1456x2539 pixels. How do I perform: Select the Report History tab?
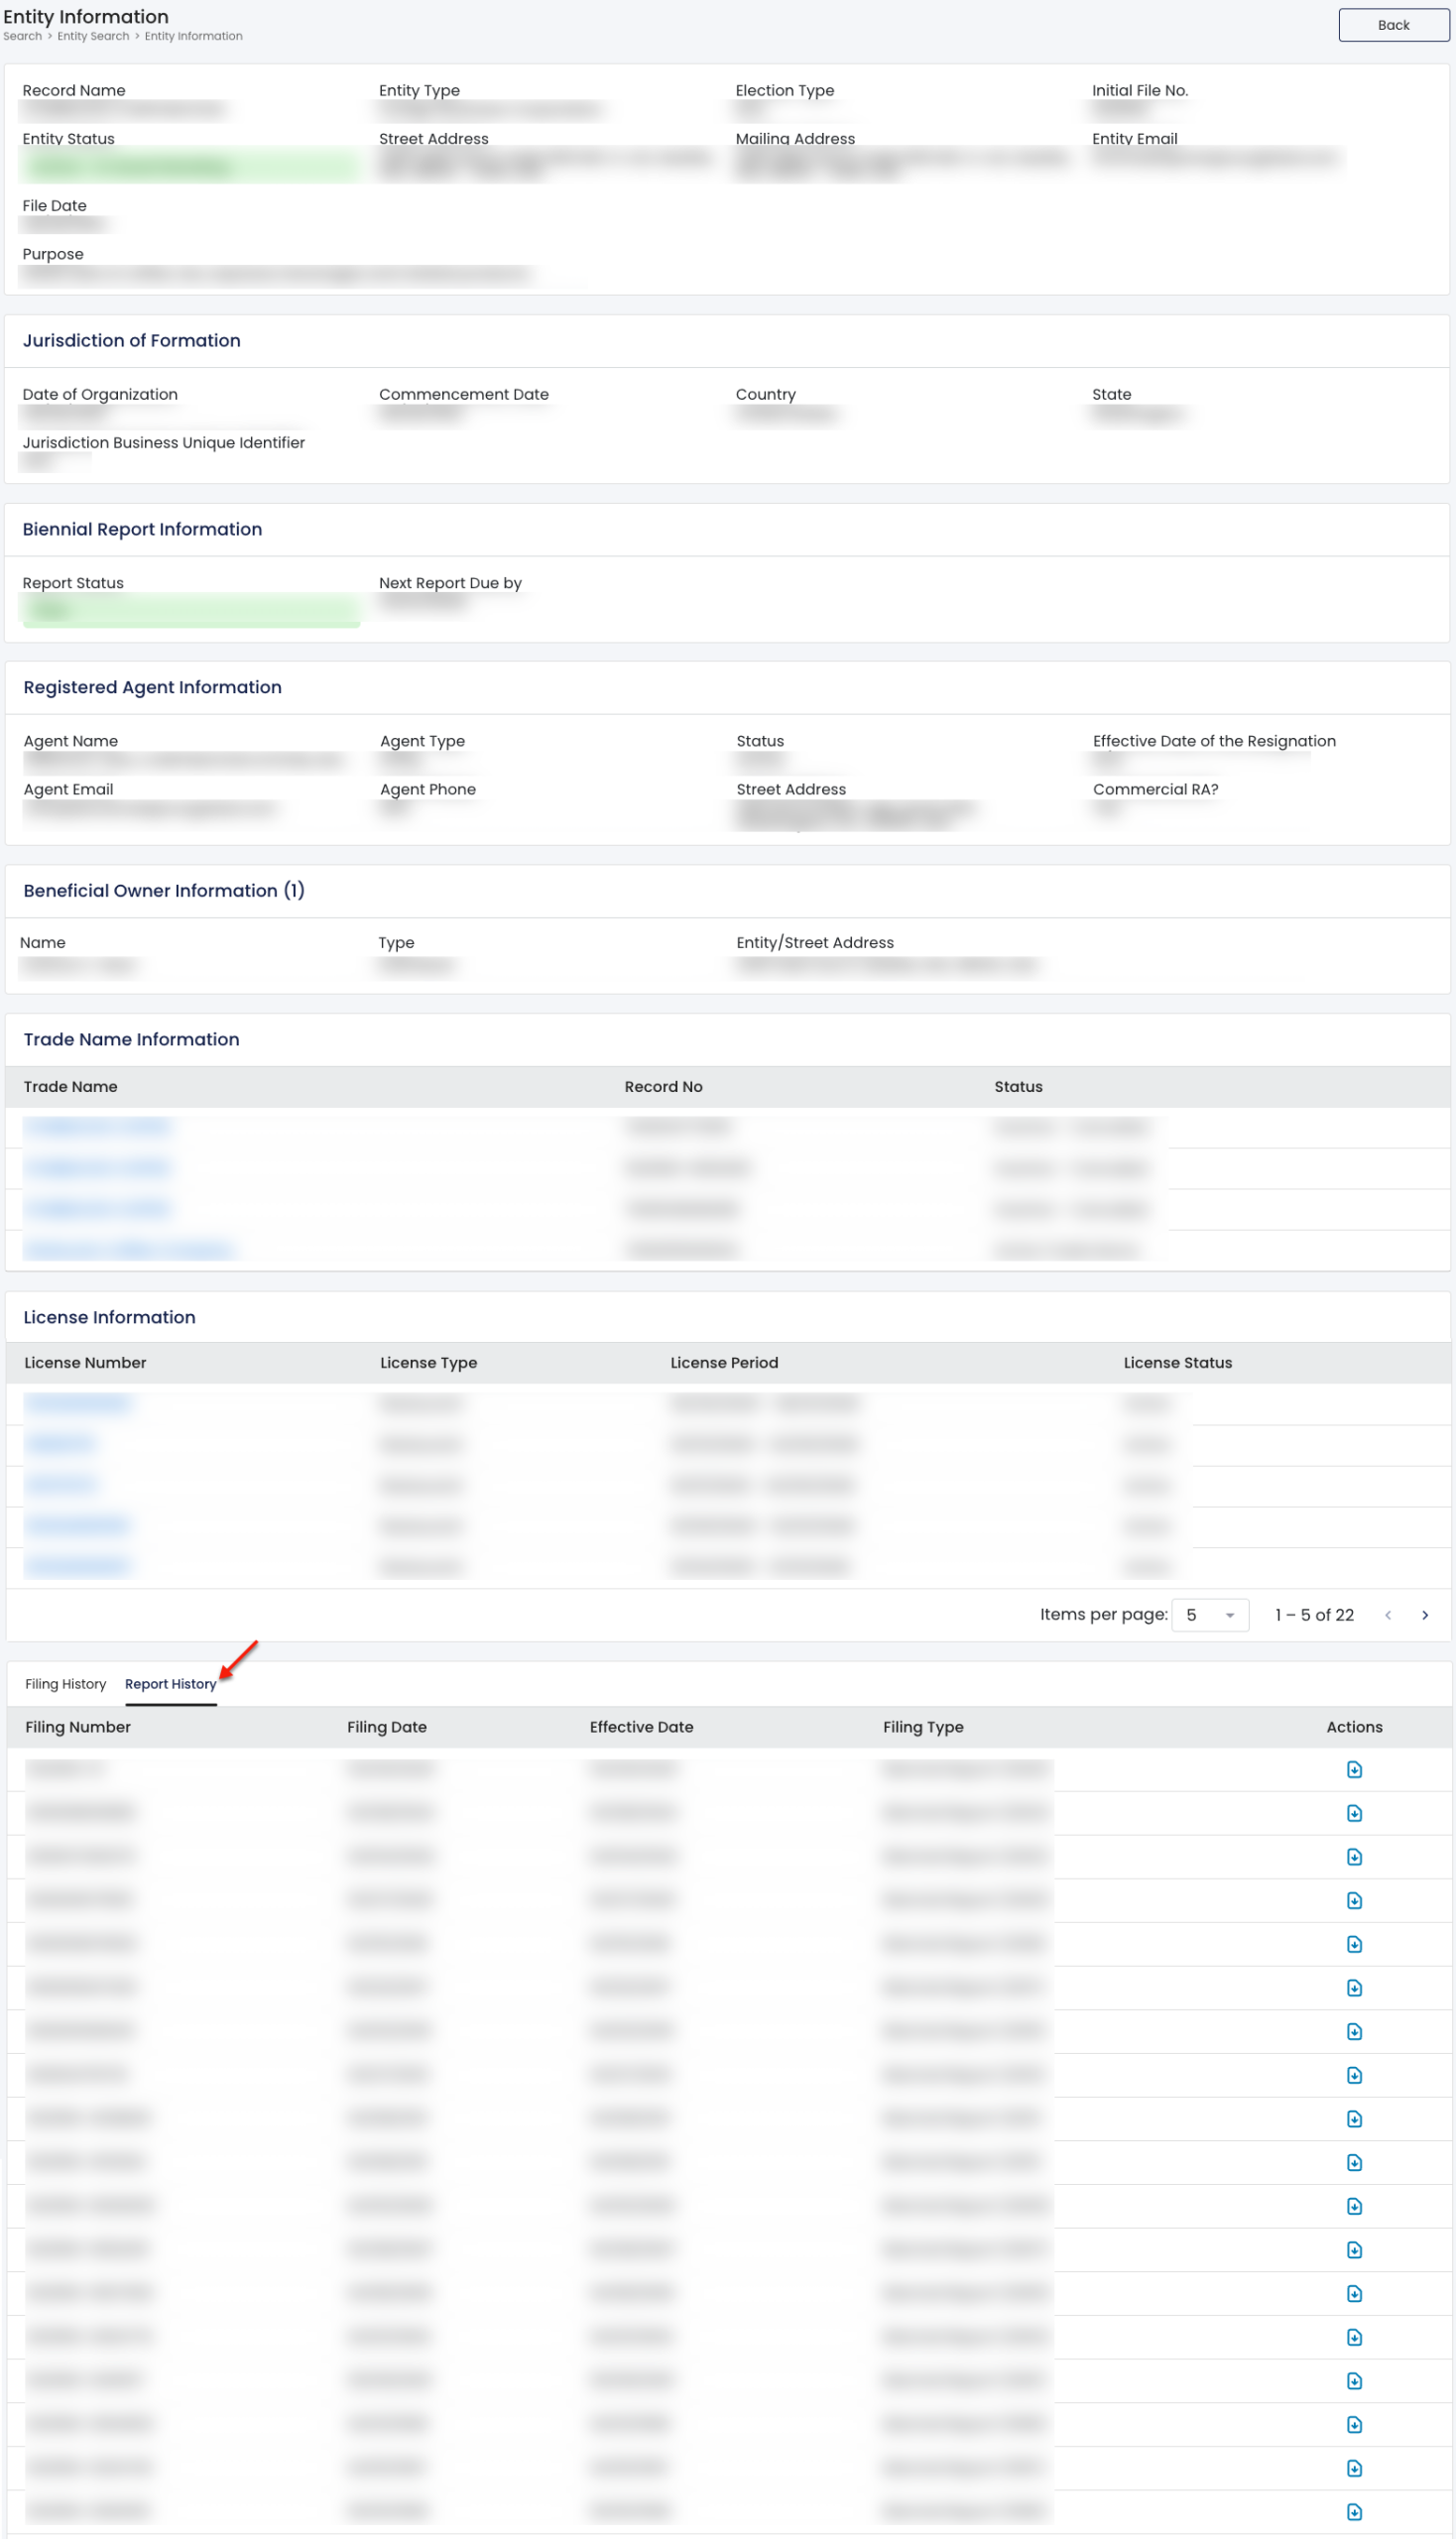click(x=171, y=1684)
